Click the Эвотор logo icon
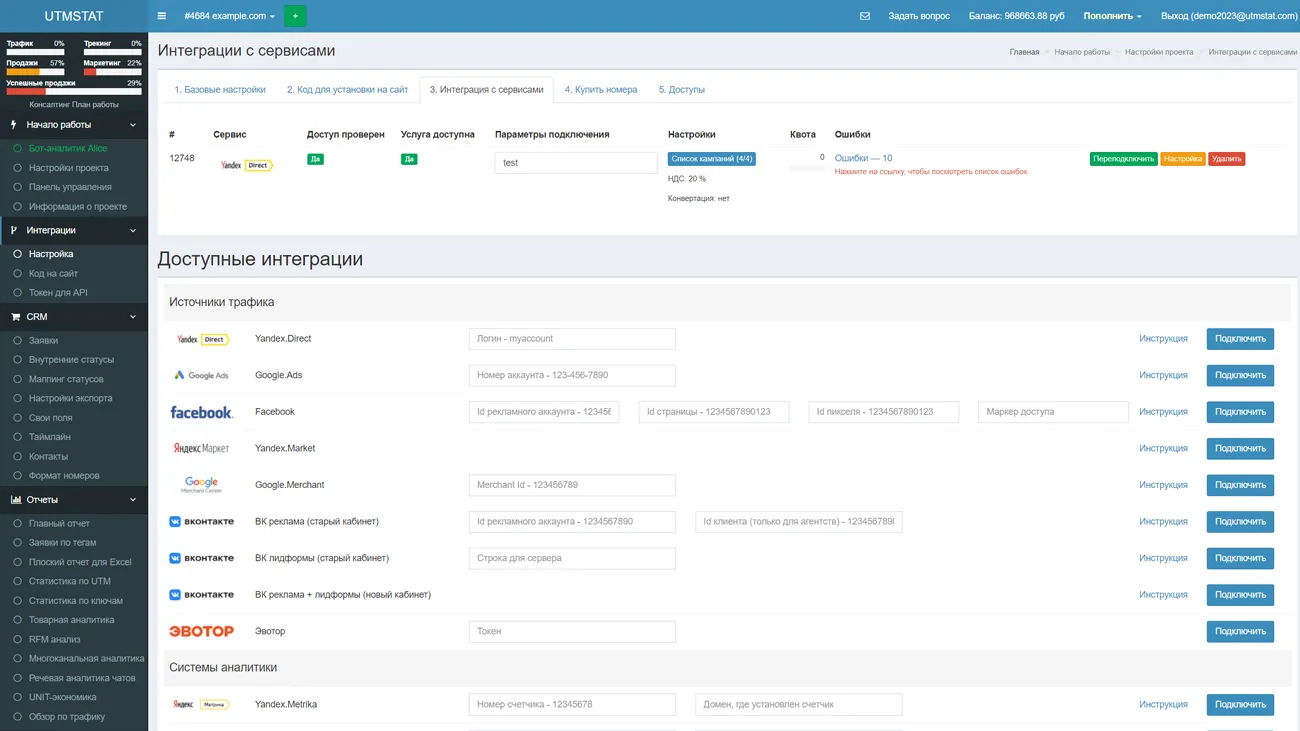 tap(201, 631)
